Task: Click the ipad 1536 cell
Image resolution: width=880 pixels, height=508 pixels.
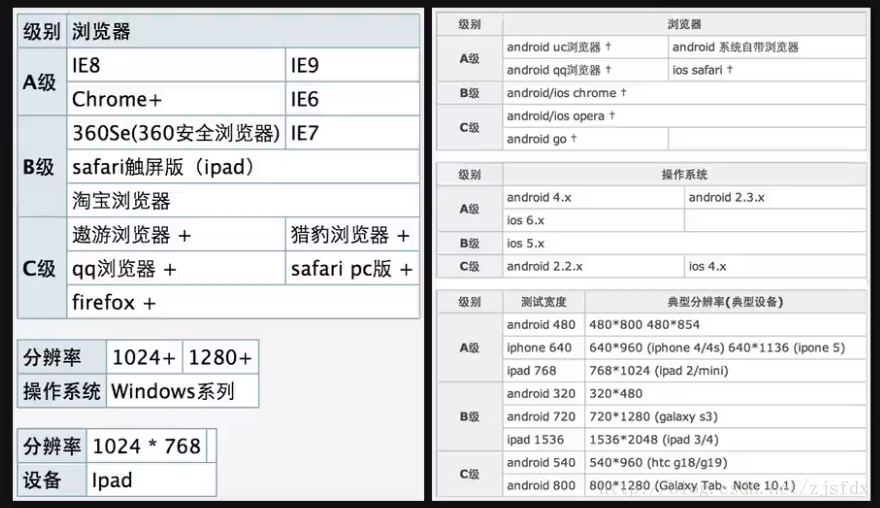Action: tap(544, 440)
